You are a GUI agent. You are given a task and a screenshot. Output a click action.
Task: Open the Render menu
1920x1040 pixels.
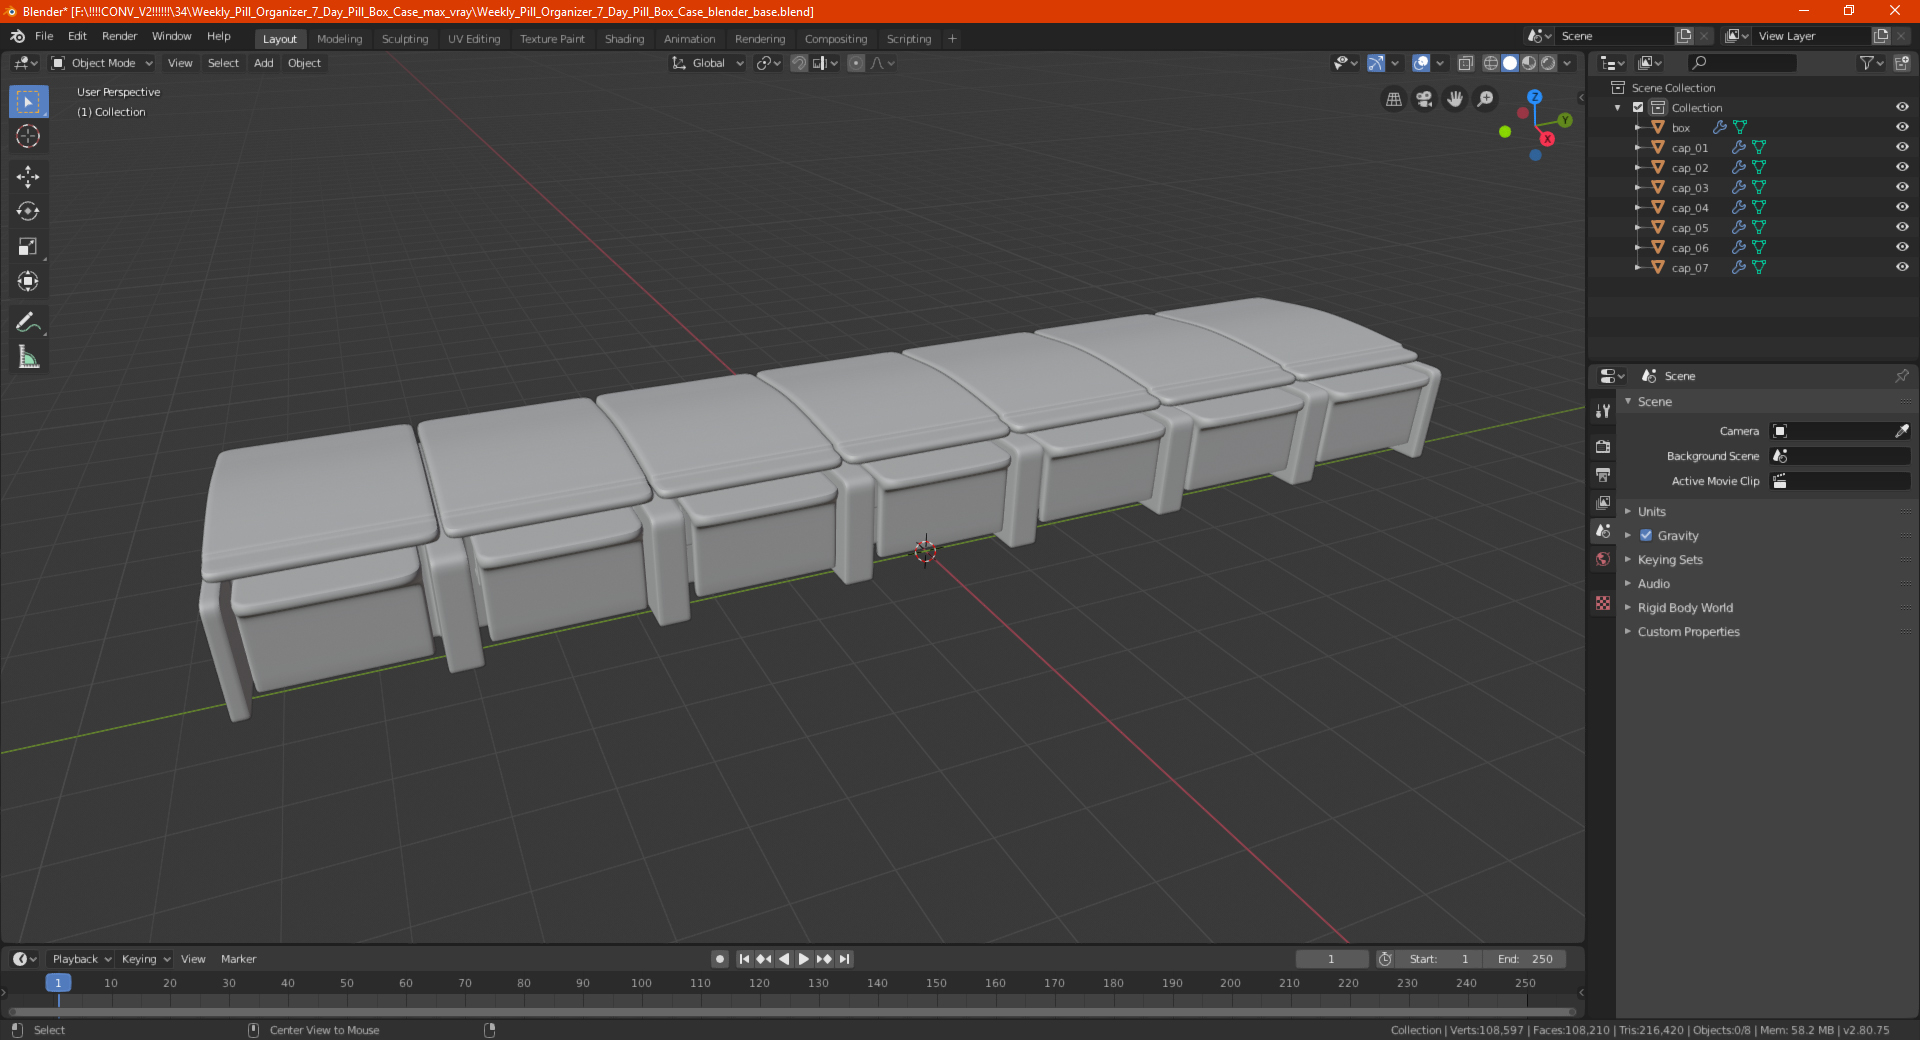[119, 36]
